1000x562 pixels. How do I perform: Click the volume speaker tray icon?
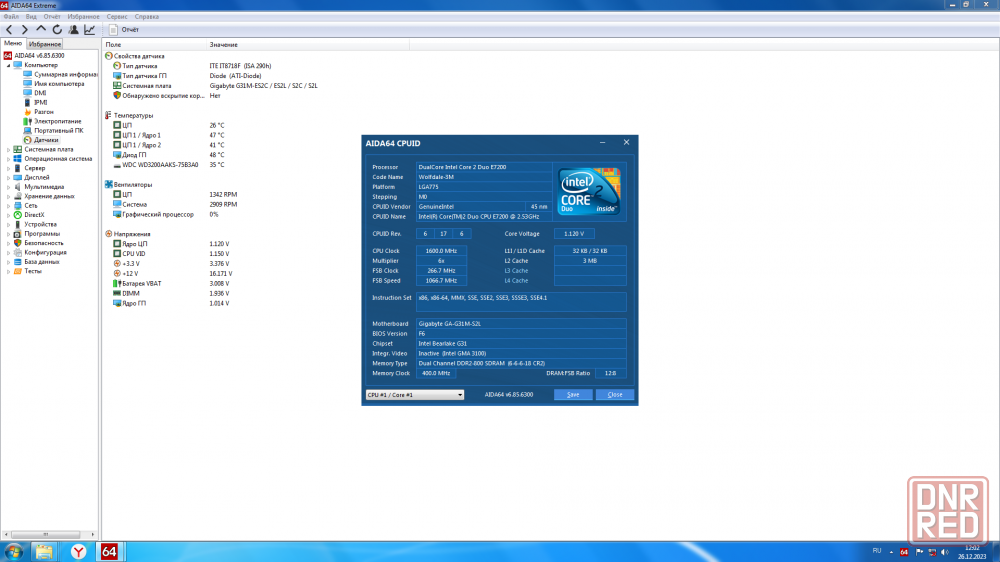[x=945, y=552]
